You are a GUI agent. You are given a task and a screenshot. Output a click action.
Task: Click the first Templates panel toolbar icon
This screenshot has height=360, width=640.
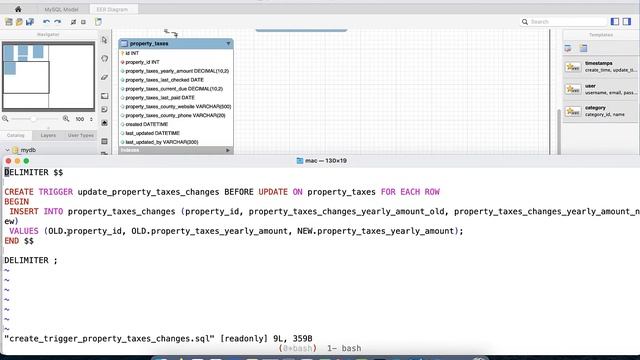568,49
